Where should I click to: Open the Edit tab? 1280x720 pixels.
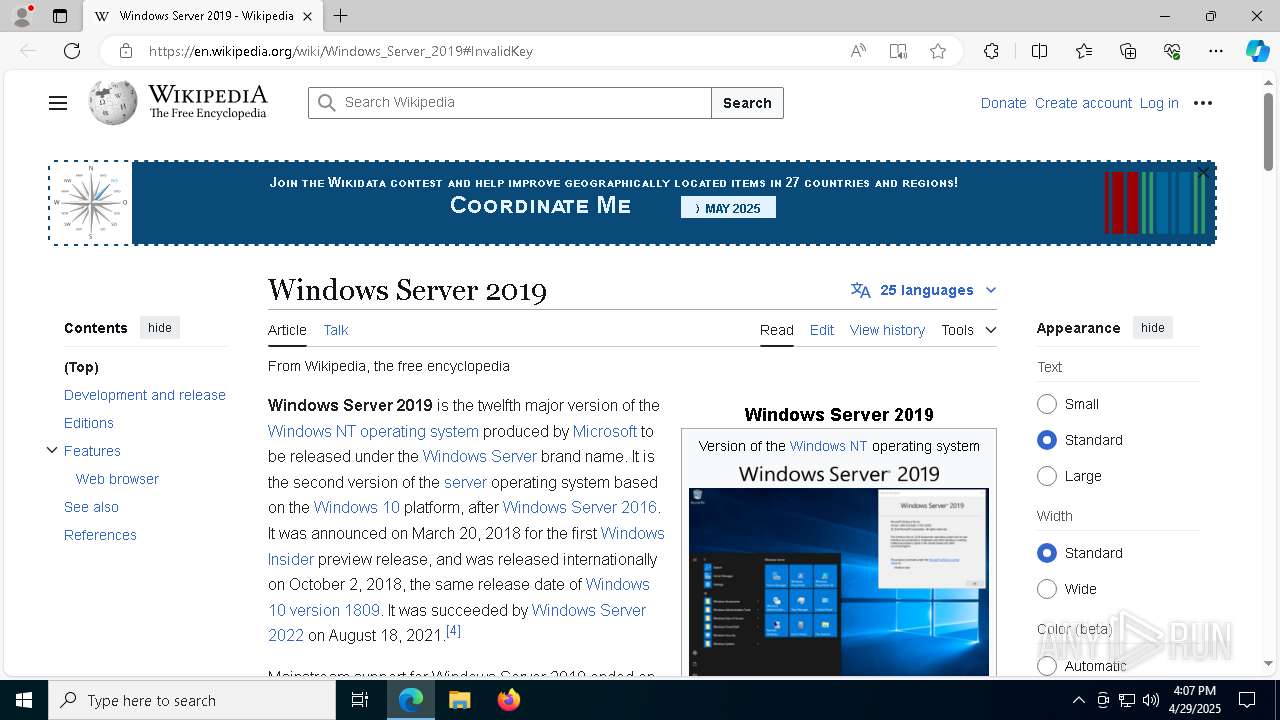pos(822,330)
